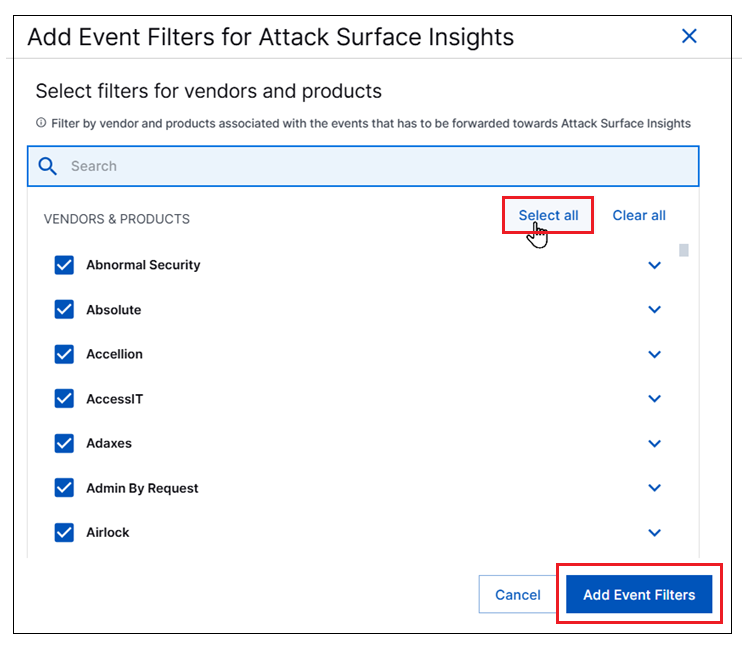Uncheck the Admin By Request checkbox
The height and width of the screenshot is (645, 742).
[64, 488]
